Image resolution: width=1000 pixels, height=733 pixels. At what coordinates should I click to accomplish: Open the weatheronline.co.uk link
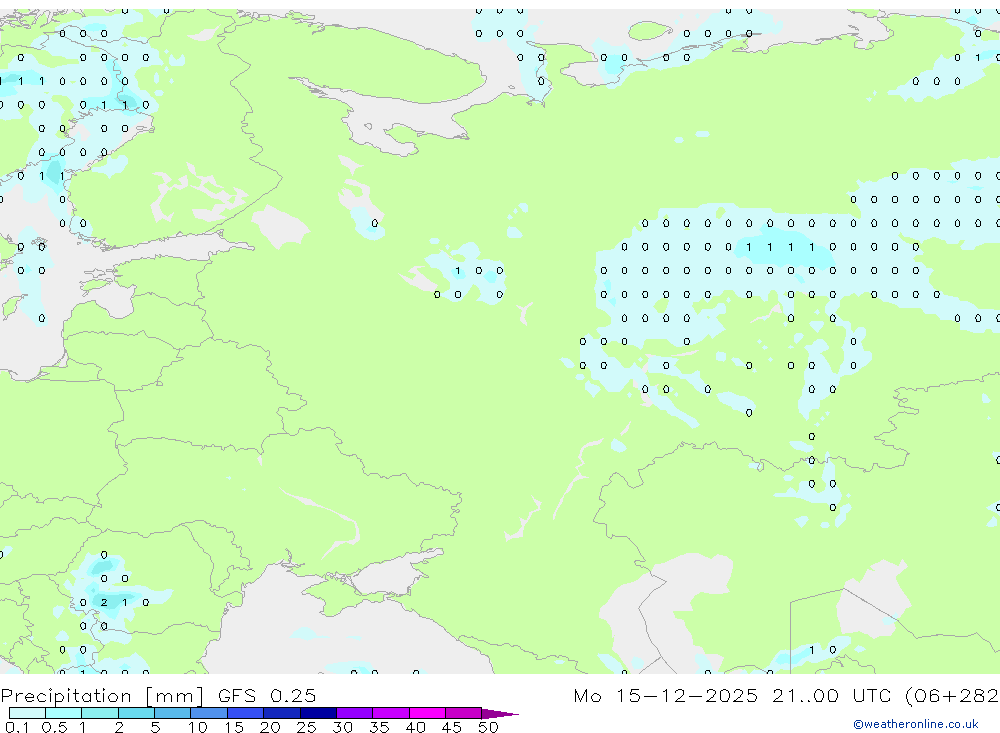[x=916, y=724]
